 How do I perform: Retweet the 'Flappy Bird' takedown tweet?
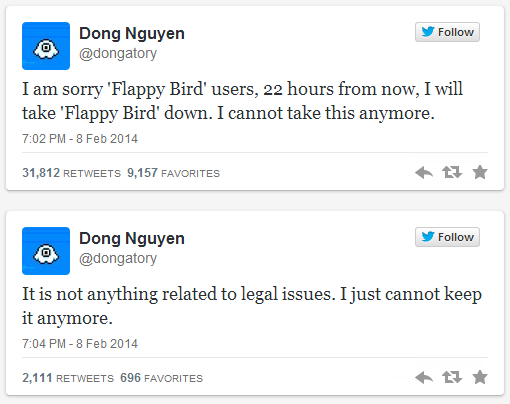click(x=452, y=172)
